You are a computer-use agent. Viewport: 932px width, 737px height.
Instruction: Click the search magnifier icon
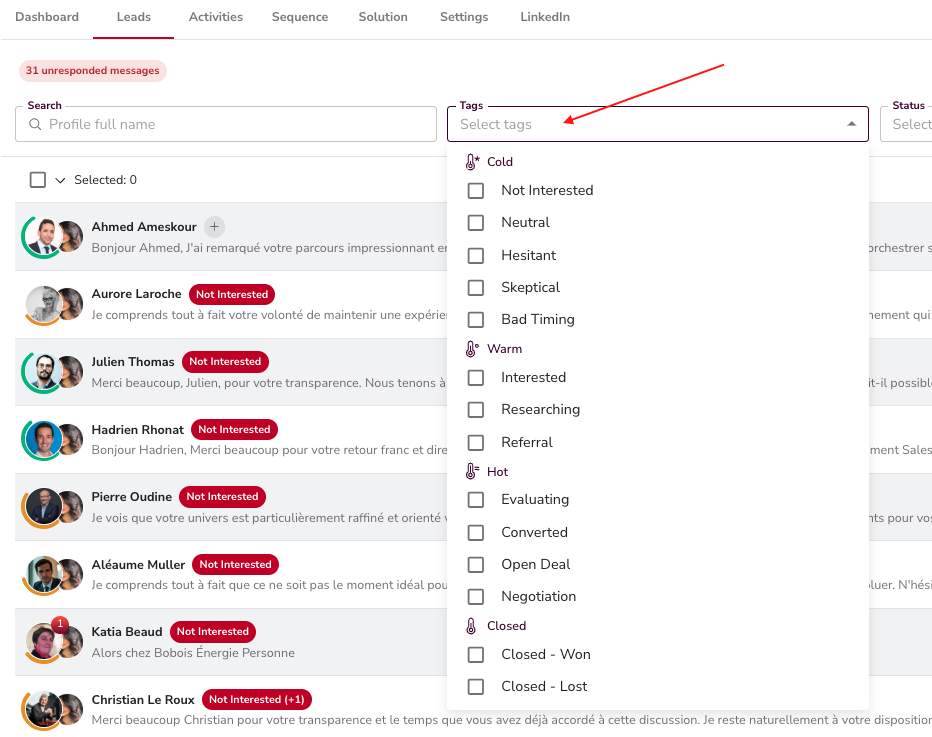[36, 124]
